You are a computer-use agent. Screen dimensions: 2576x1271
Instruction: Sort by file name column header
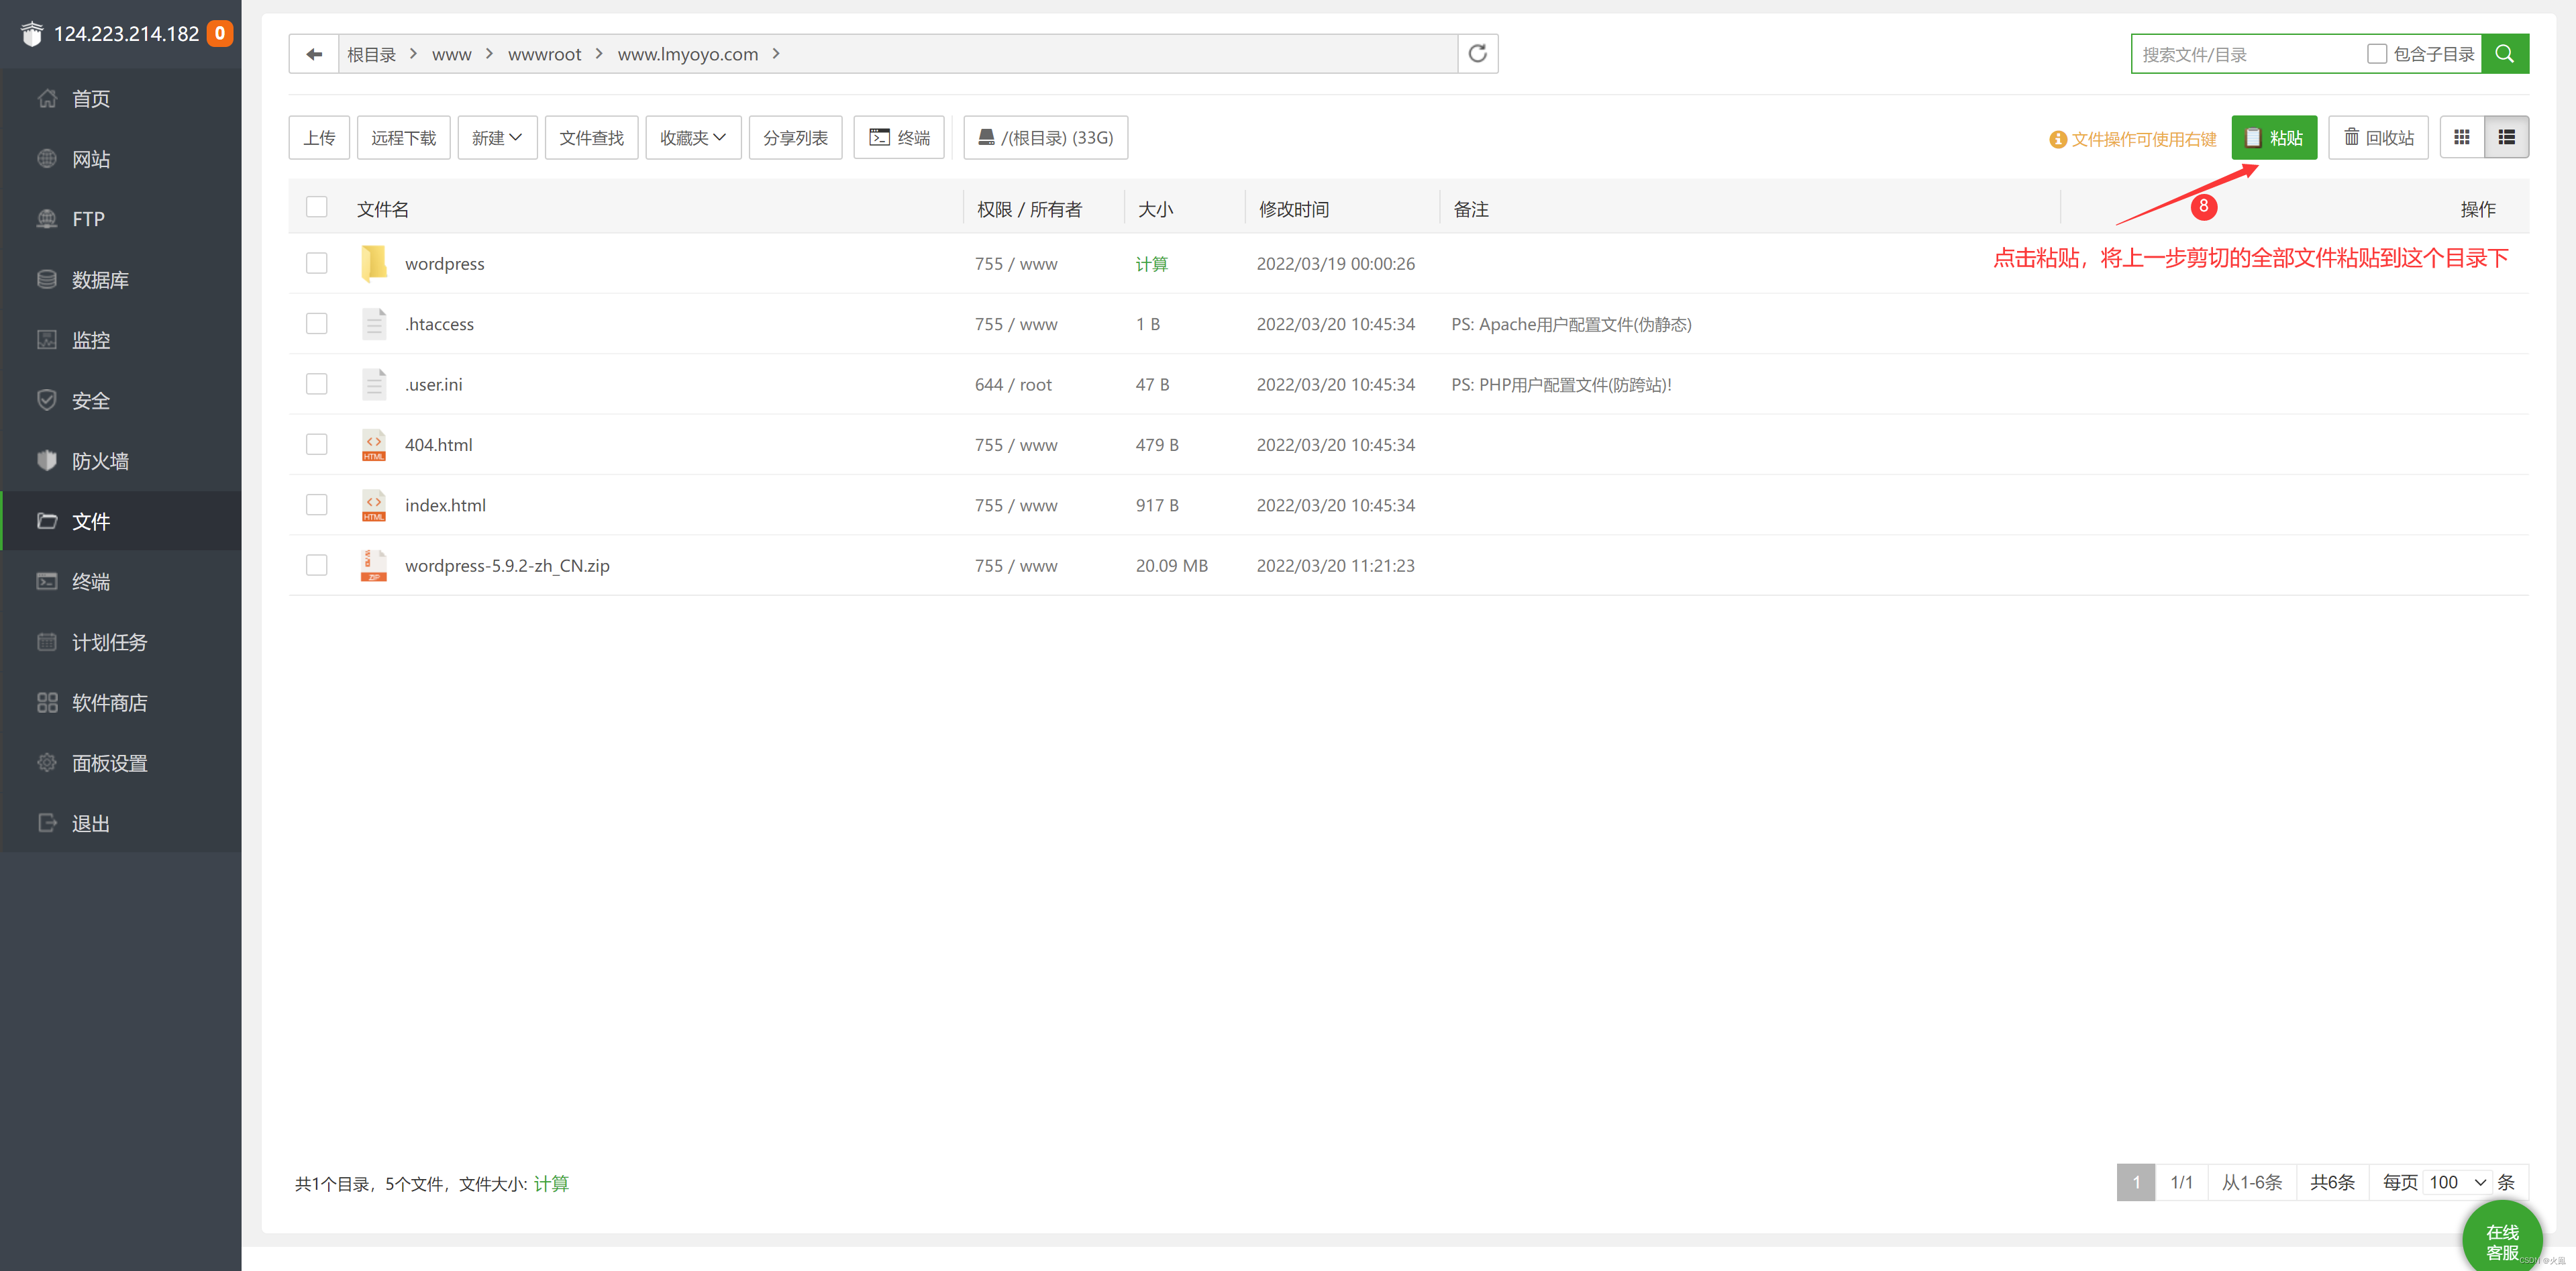tap(382, 209)
